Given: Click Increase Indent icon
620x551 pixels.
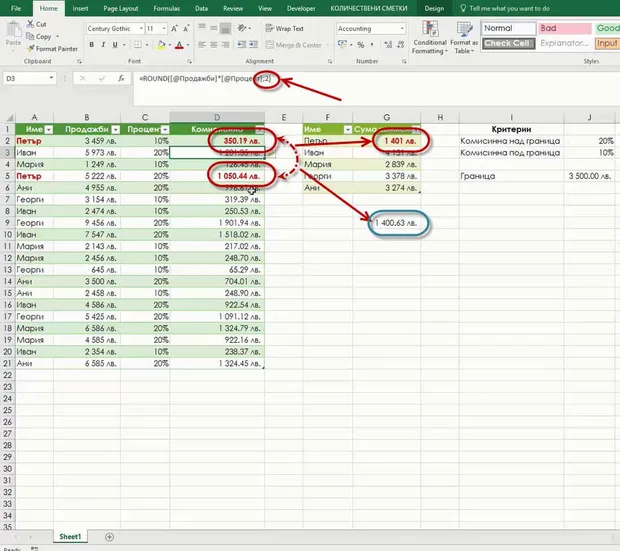Looking at the screenshot, I should pos(253,45).
